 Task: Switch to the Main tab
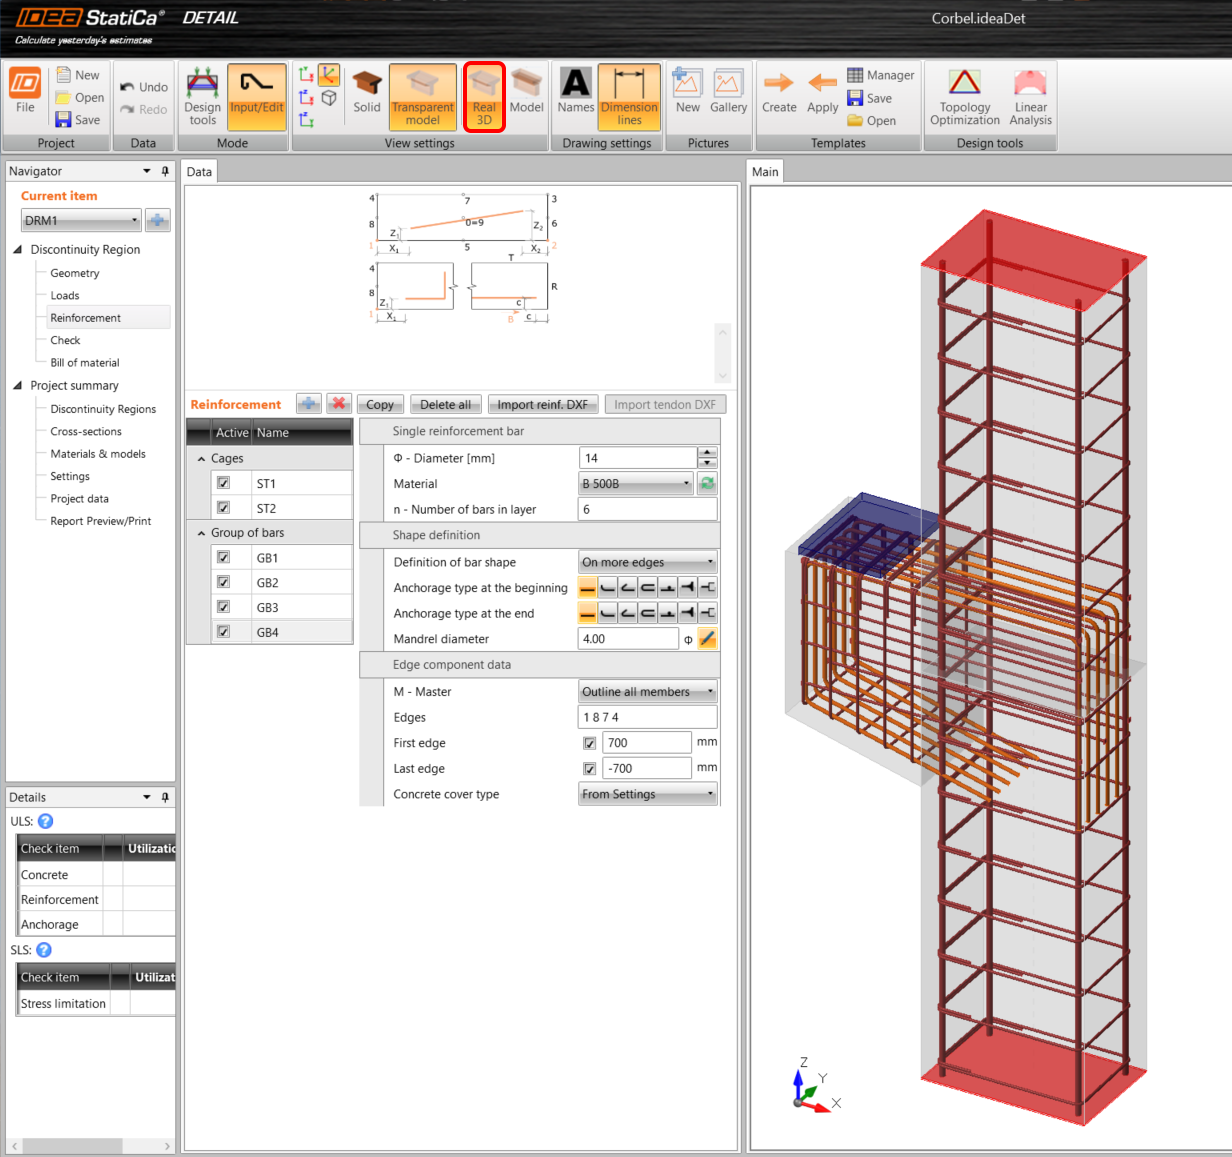click(765, 171)
